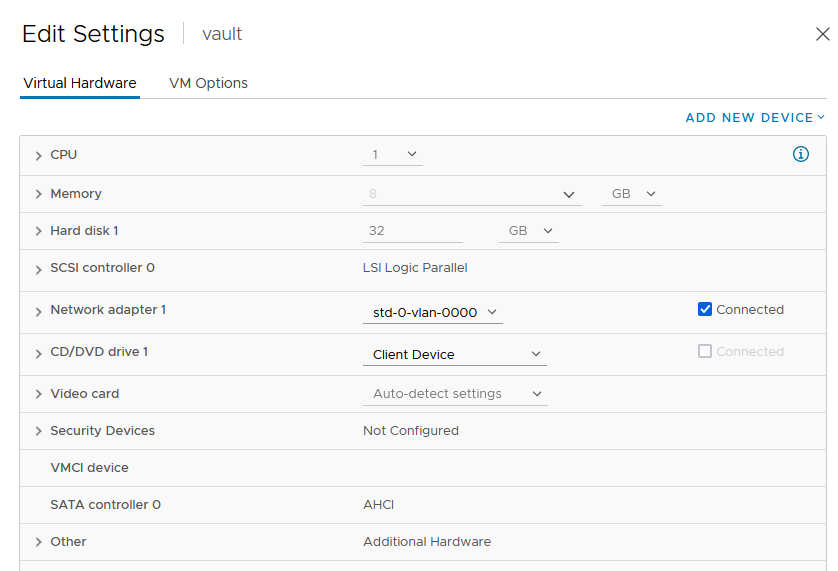Expand the Other additional hardware row
Image resolution: width=838 pixels, height=571 pixels.
coord(38,542)
